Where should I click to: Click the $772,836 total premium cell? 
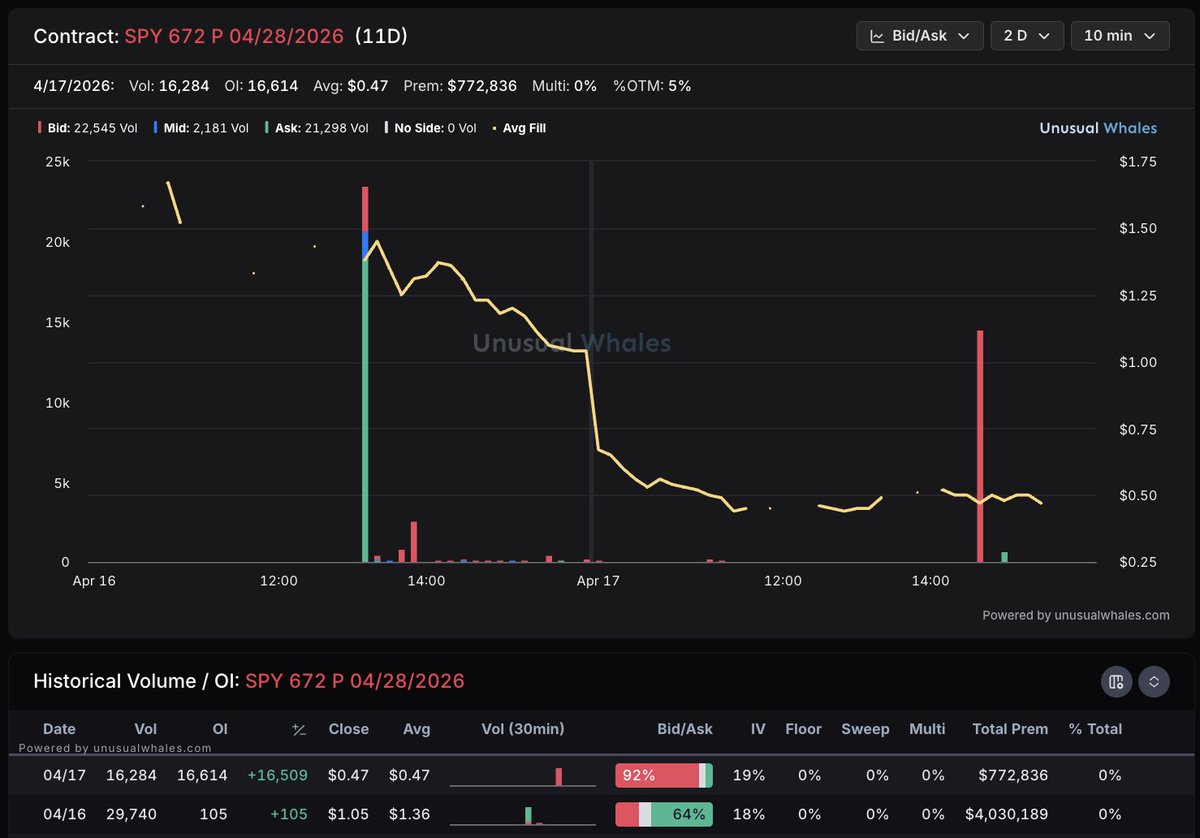(1015, 775)
